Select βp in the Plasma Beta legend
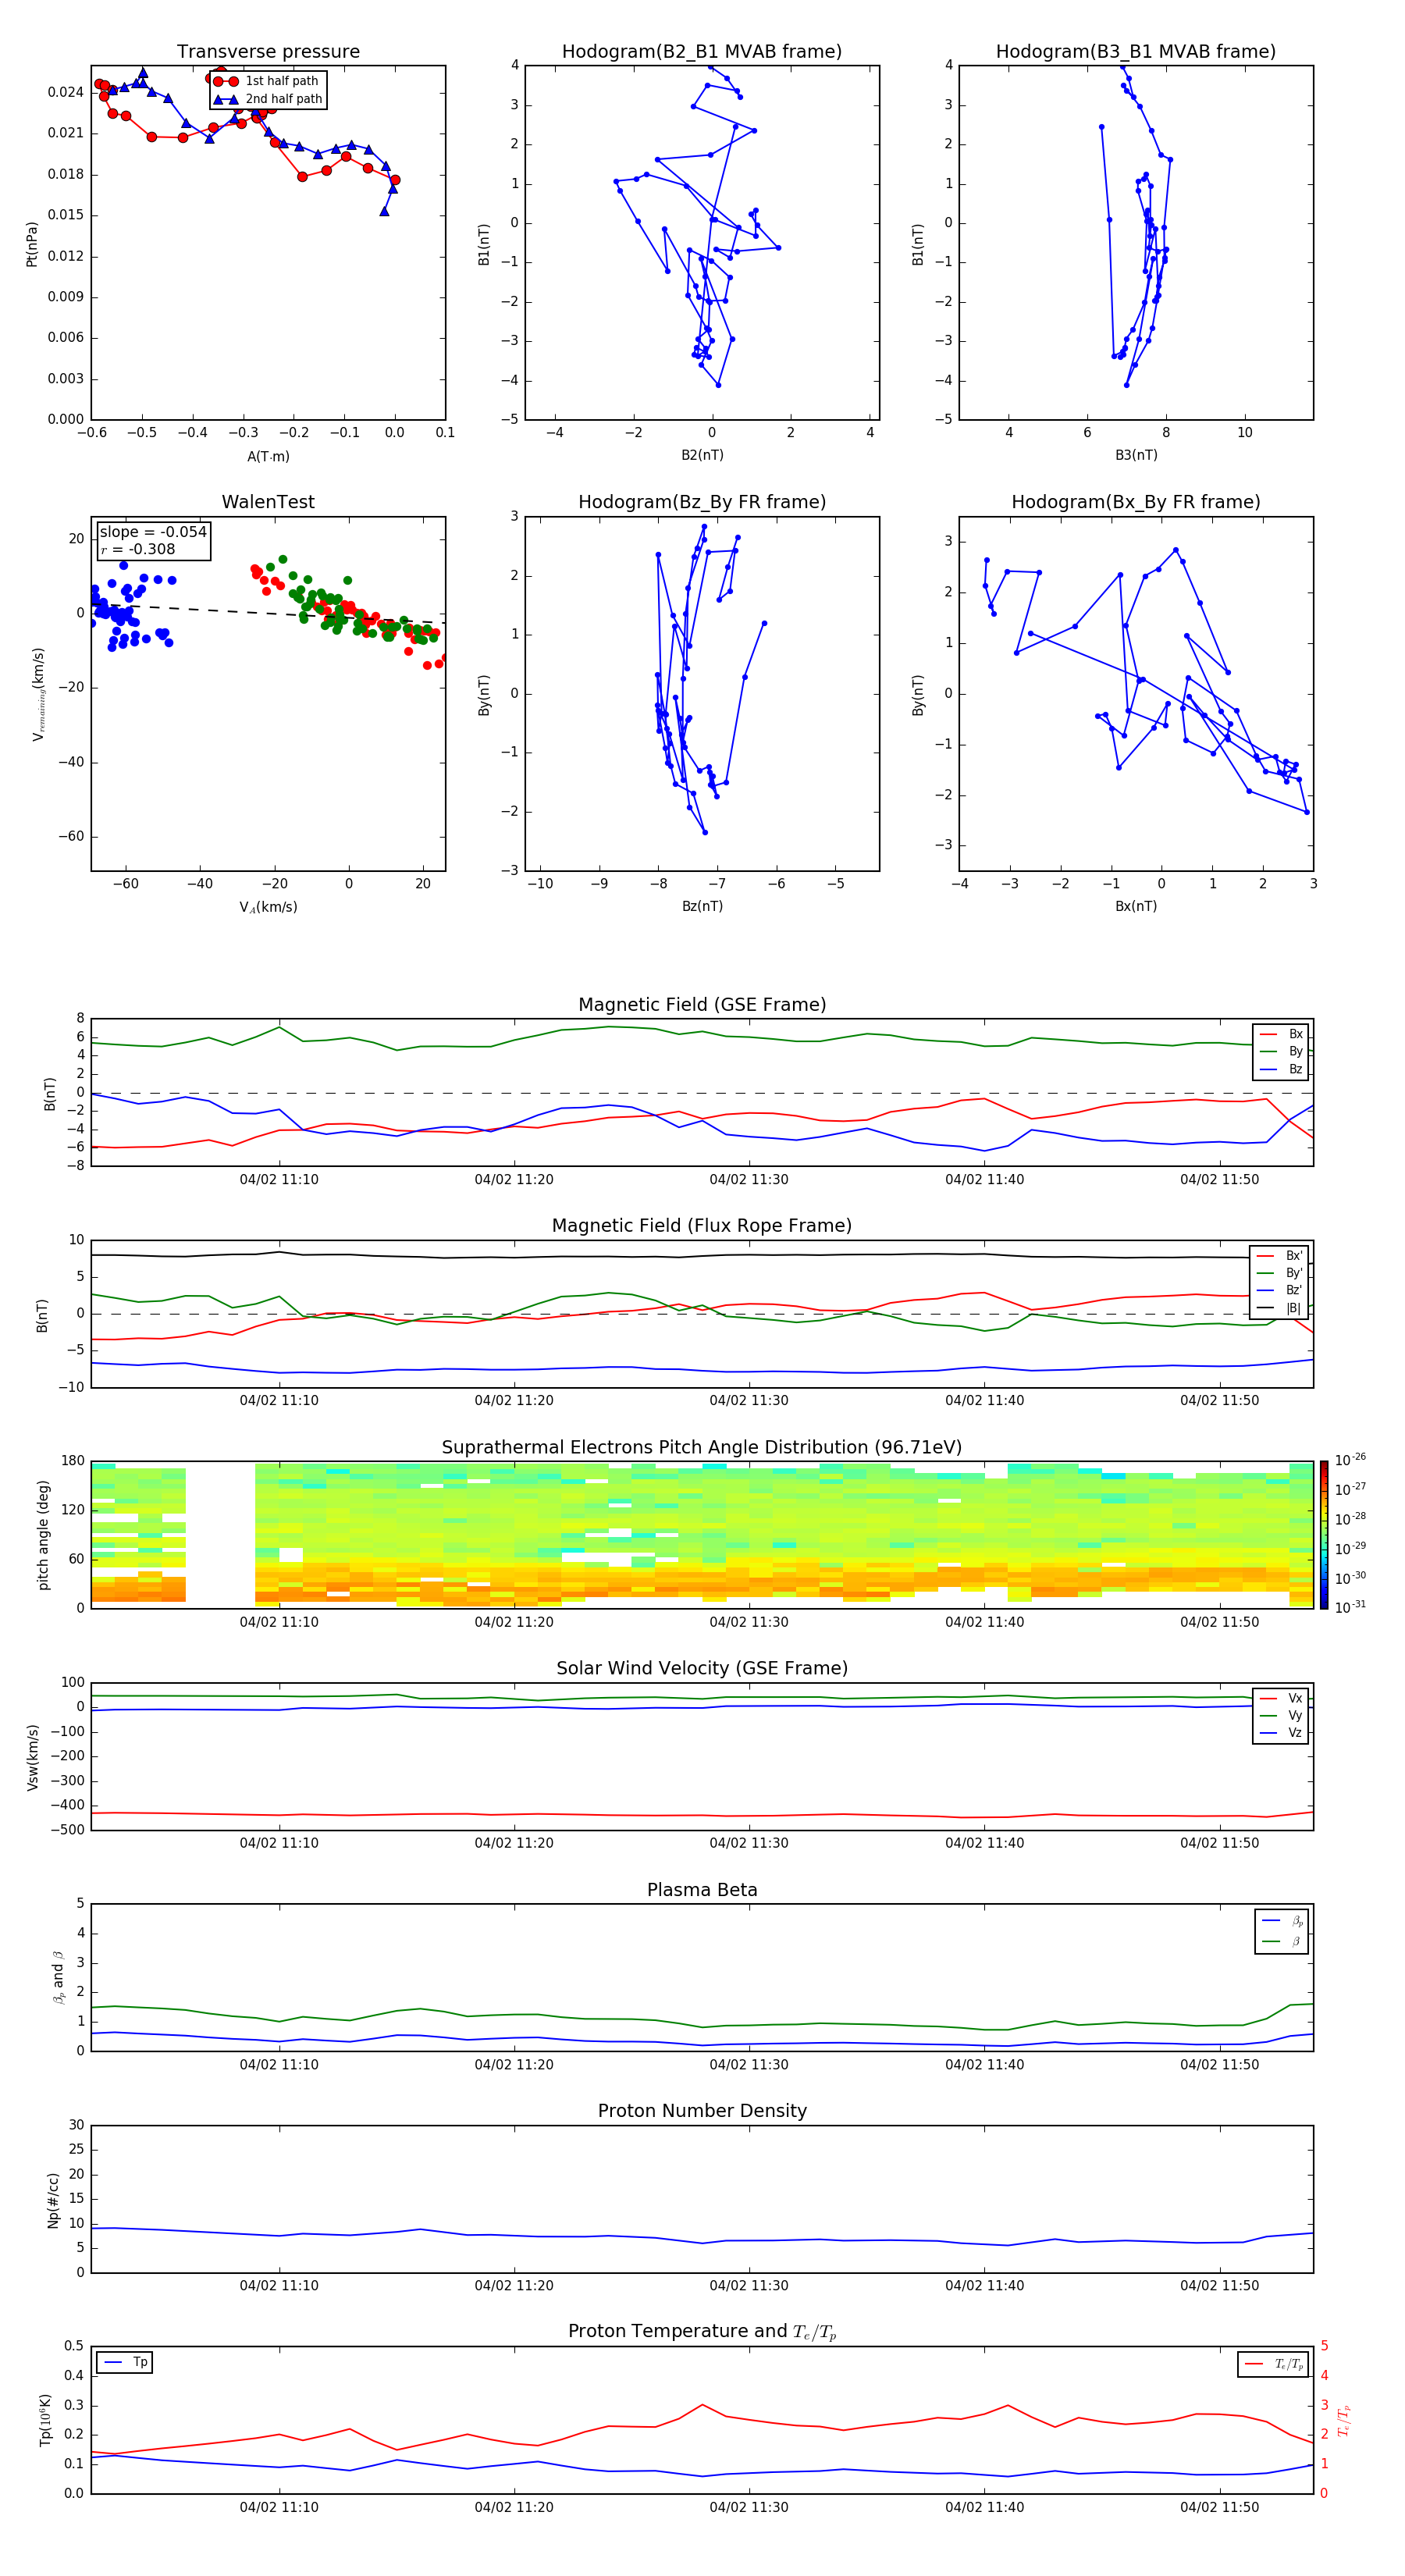Viewport: 1405px width, 2576px height. click(x=1283, y=1921)
